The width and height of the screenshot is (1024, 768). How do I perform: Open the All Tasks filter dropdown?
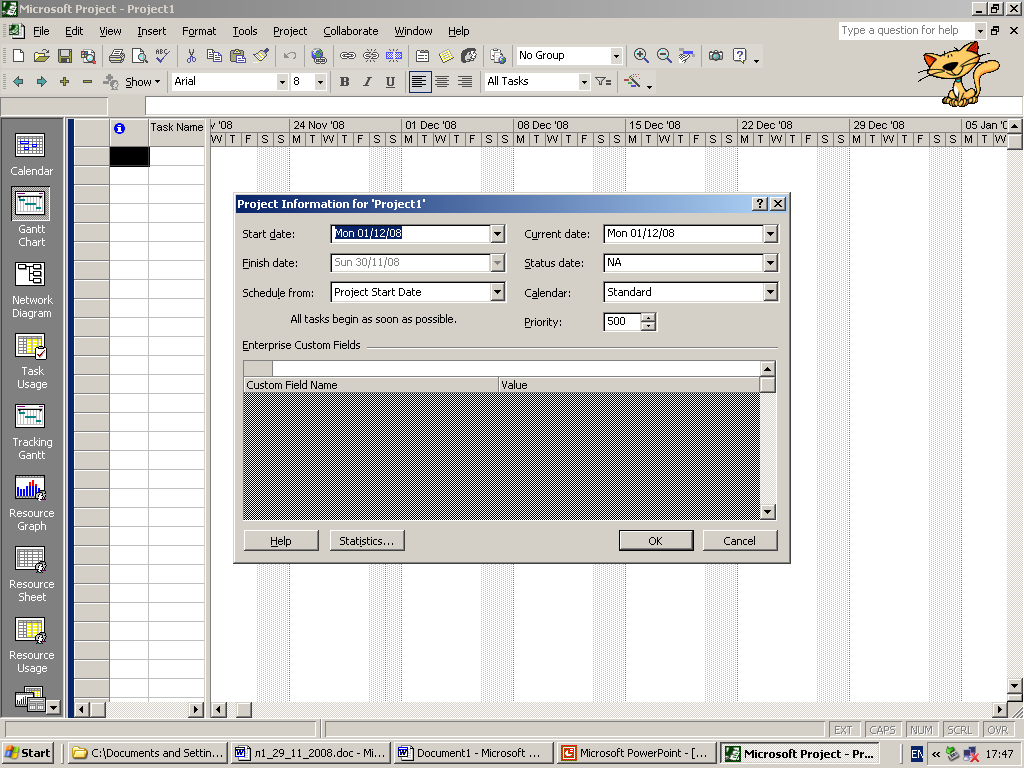point(584,82)
